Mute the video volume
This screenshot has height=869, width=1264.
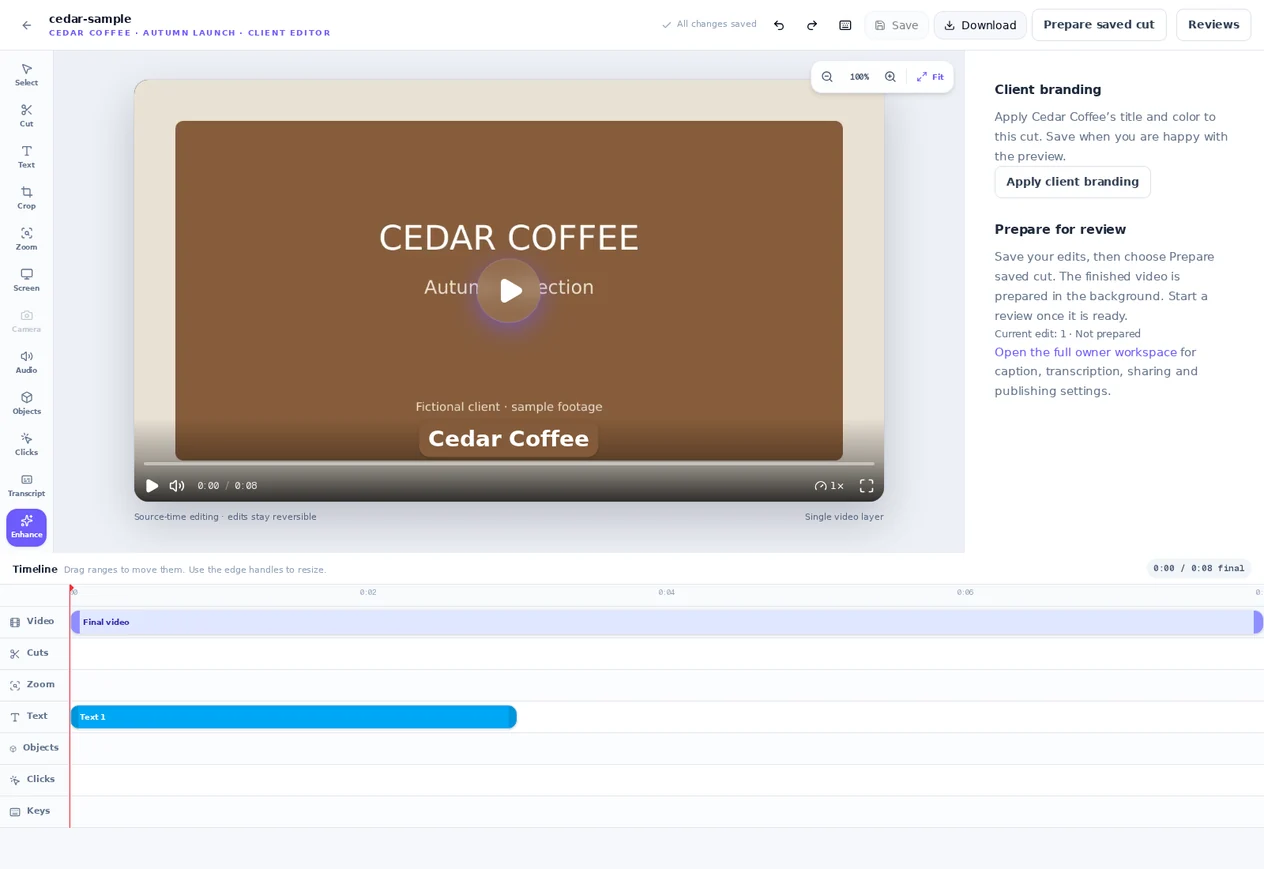[177, 486]
